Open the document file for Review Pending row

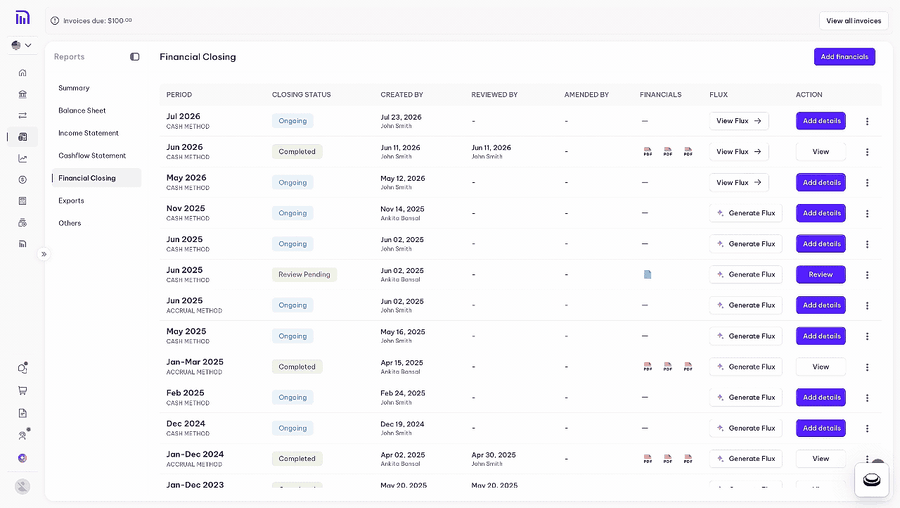tap(647, 274)
